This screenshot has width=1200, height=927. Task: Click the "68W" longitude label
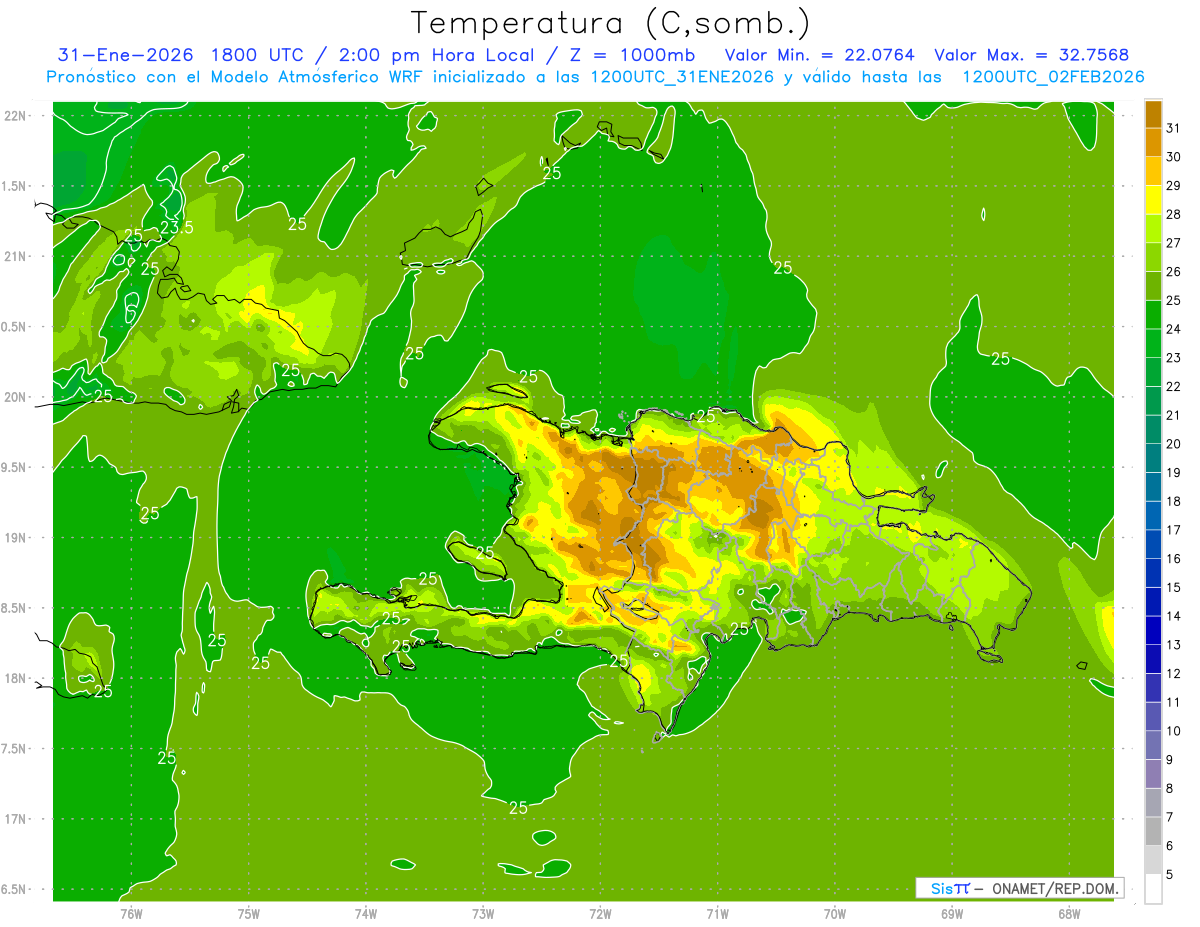click(x=1069, y=913)
